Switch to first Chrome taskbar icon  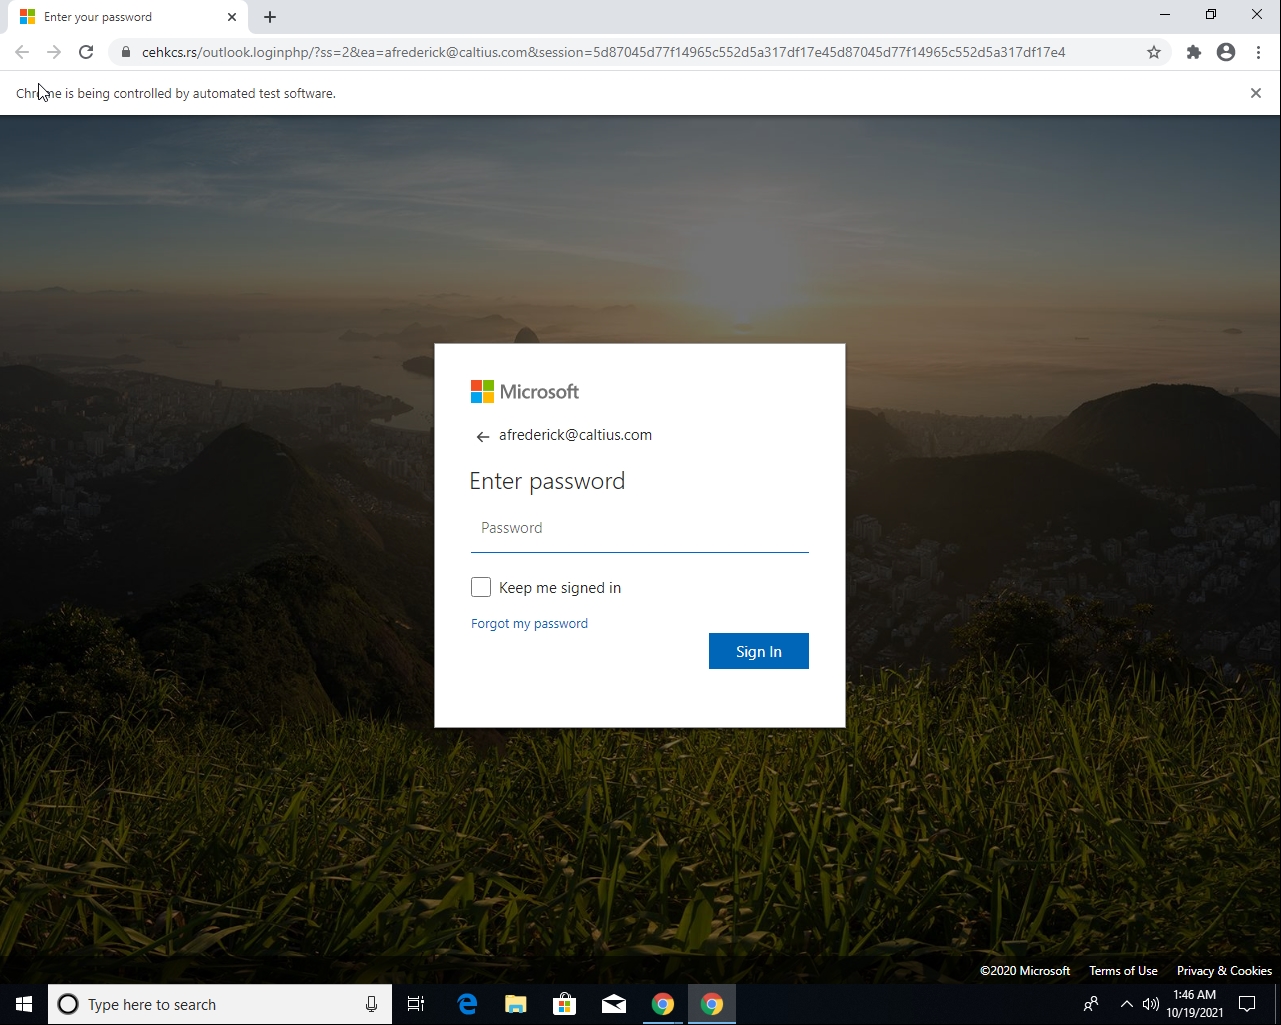tap(663, 1004)
